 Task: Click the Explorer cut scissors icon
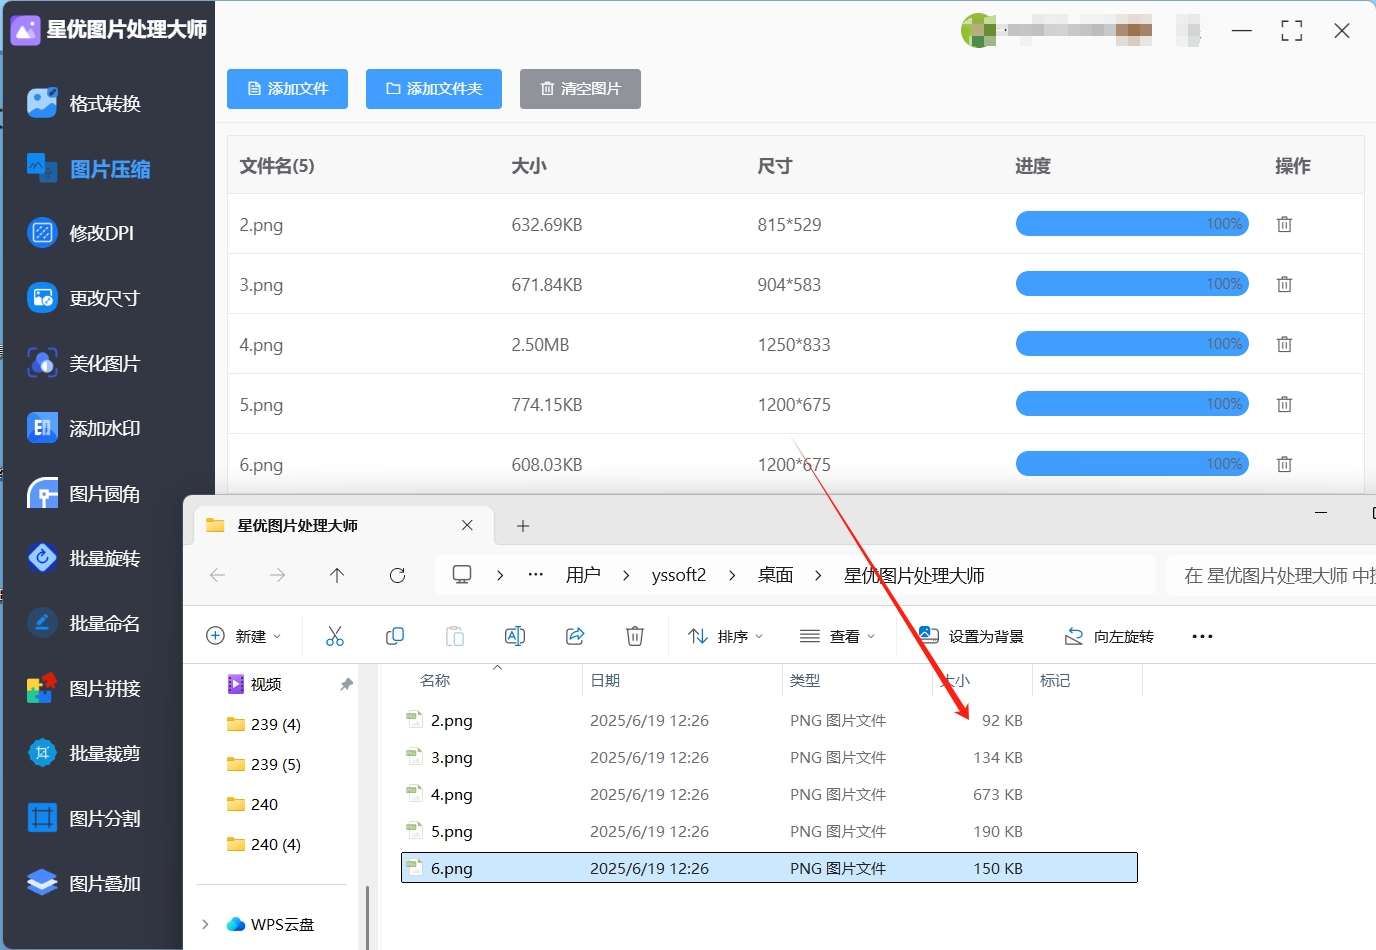click(335, 636)
